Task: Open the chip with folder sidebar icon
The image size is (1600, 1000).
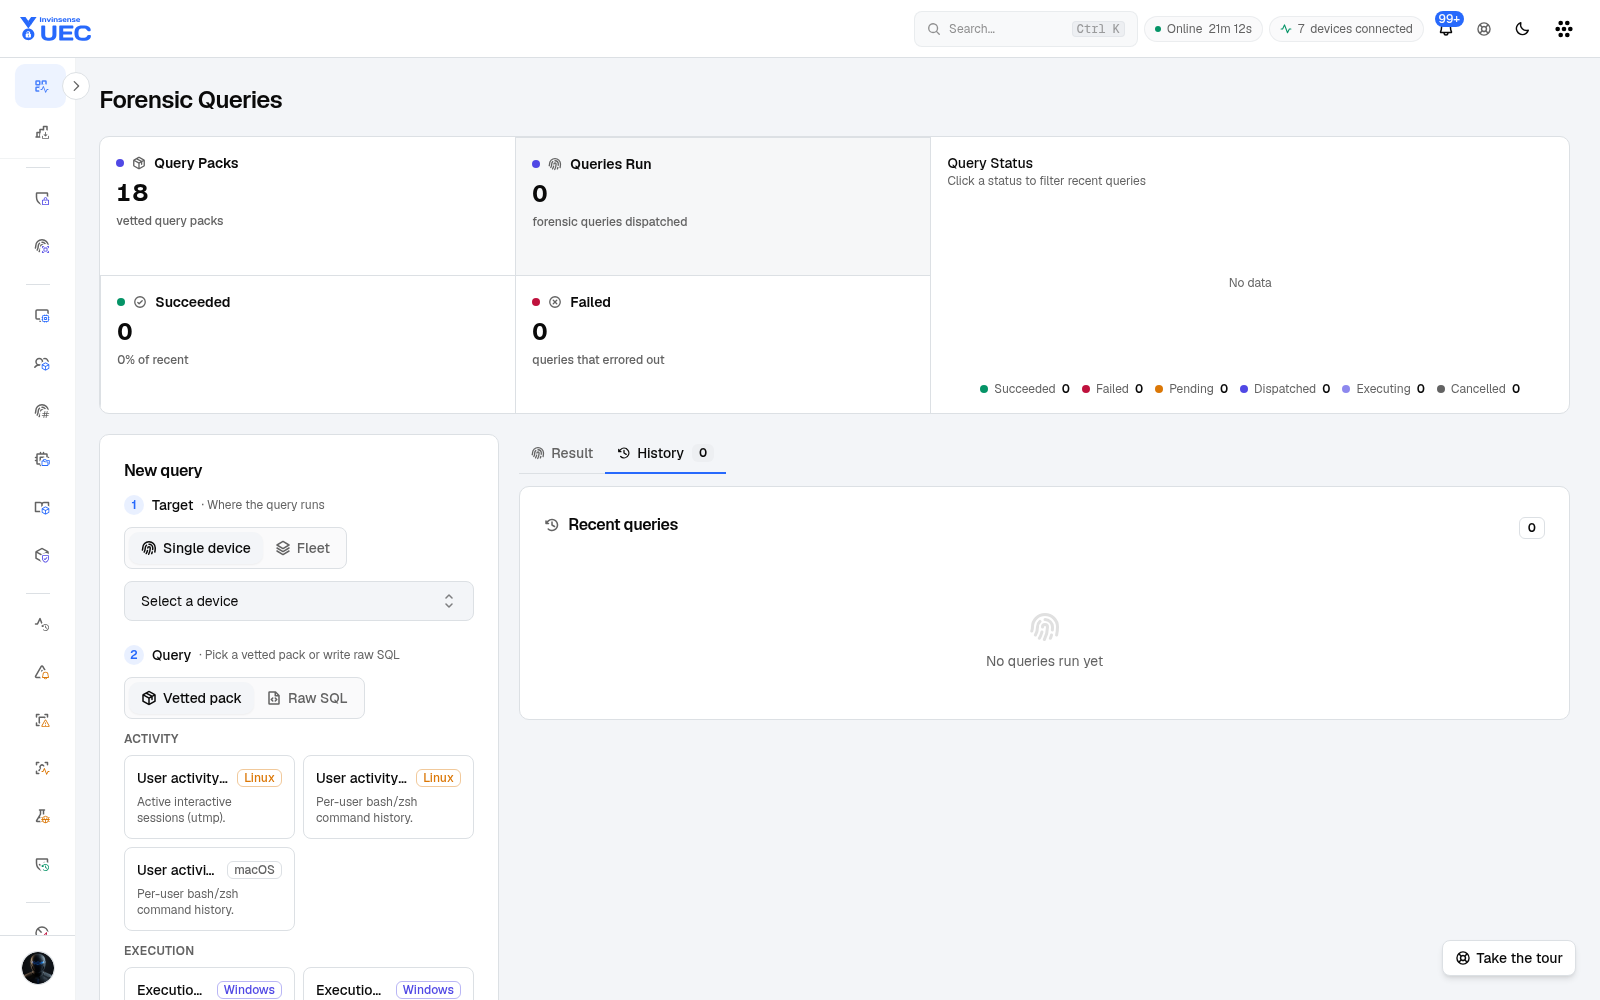Action: click(42, 459)
